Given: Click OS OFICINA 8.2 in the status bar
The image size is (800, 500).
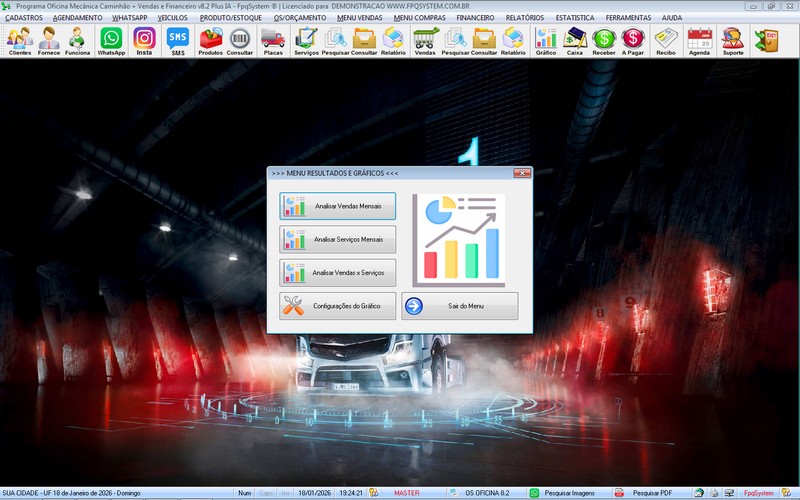Looking at the screenshot, I should point(487,493).
